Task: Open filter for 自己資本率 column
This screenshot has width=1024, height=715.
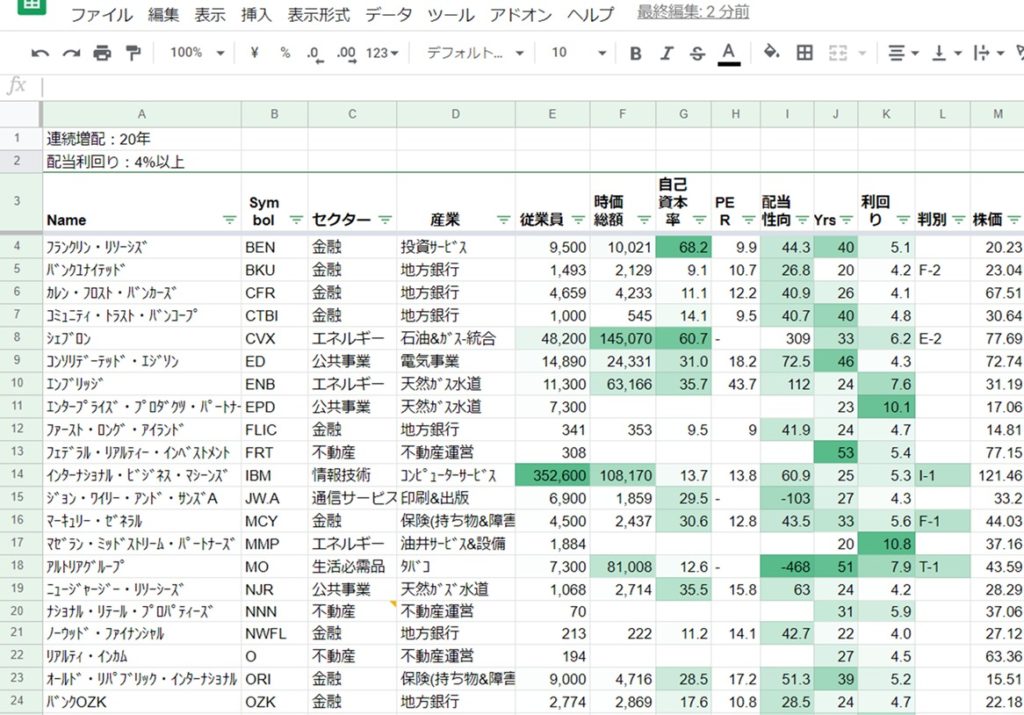Action: (699, 220)
